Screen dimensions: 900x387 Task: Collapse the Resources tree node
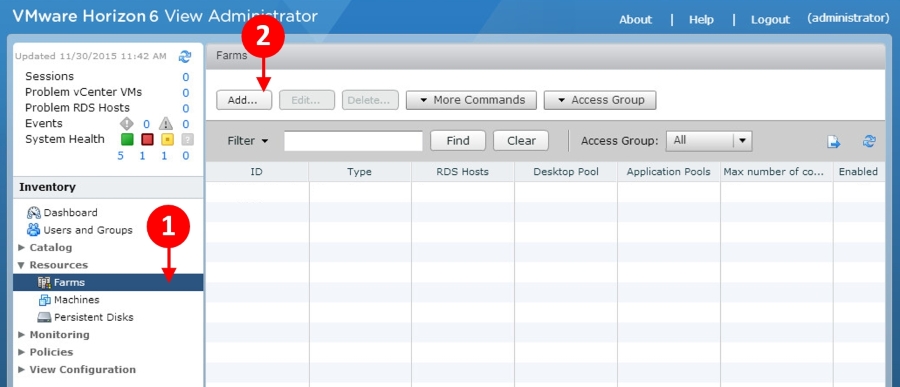[x=22, y=265]
